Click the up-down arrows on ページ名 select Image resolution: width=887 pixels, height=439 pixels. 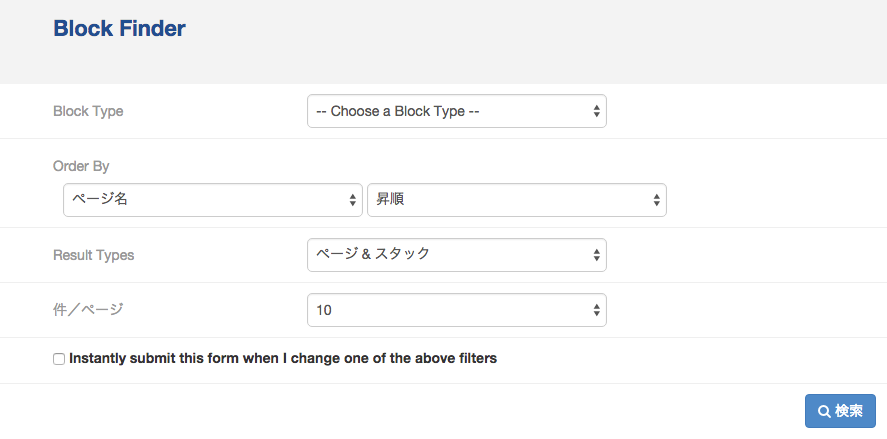coord(352,200)
